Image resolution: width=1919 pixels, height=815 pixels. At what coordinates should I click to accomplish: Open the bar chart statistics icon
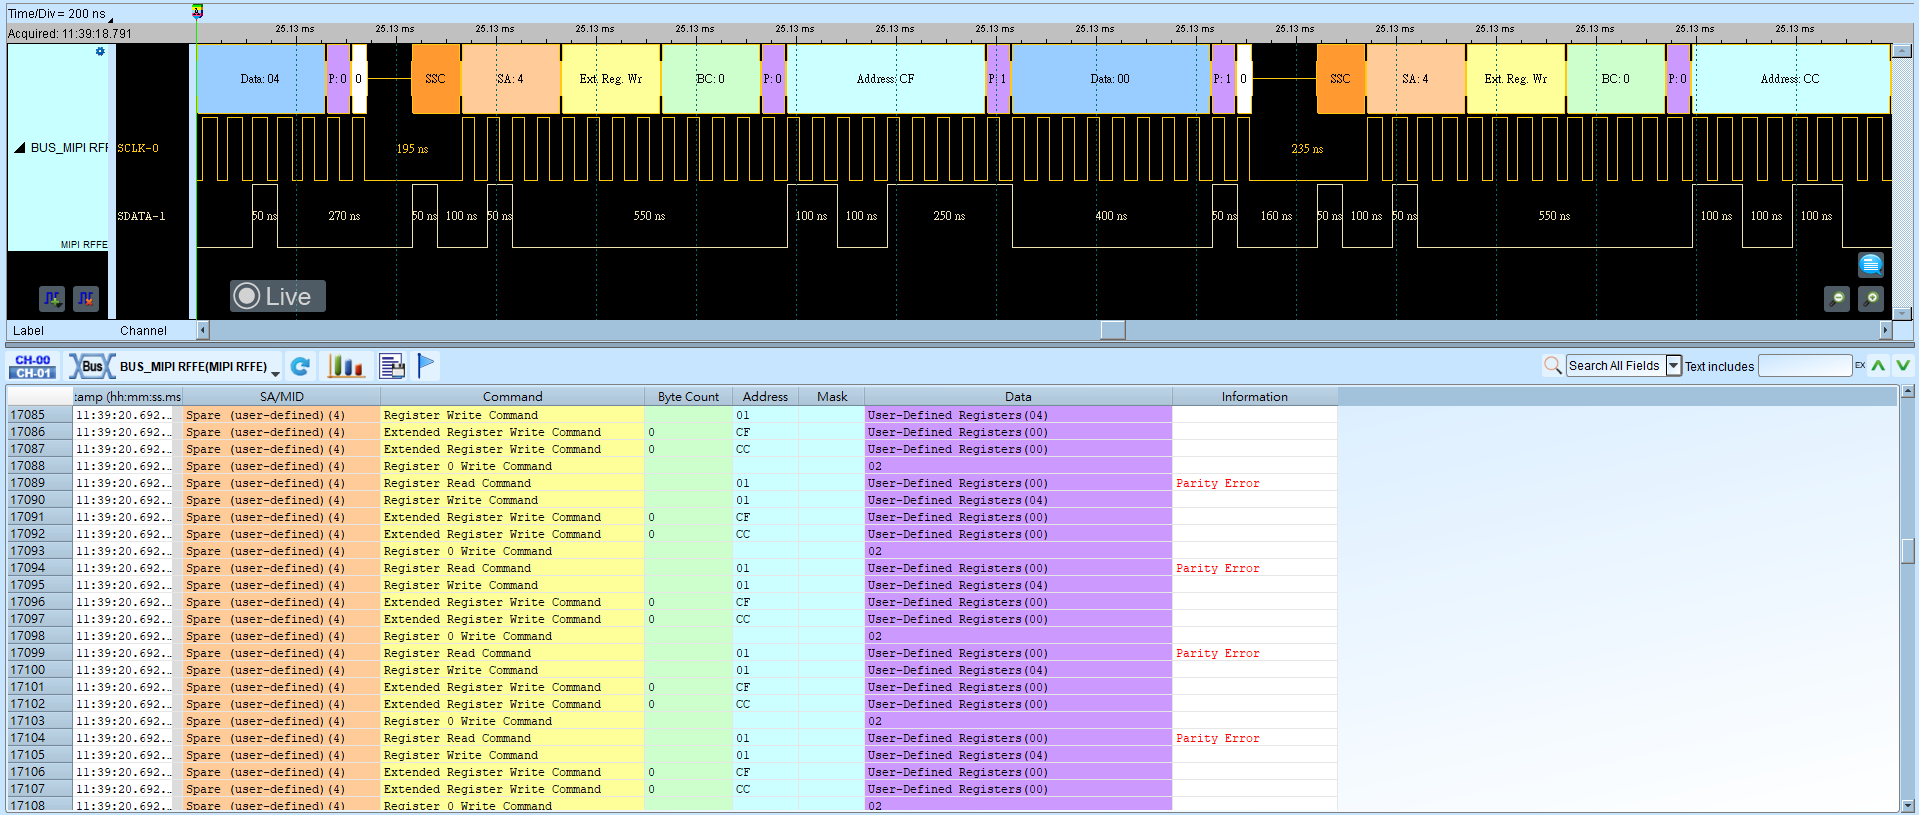(345, 366)
